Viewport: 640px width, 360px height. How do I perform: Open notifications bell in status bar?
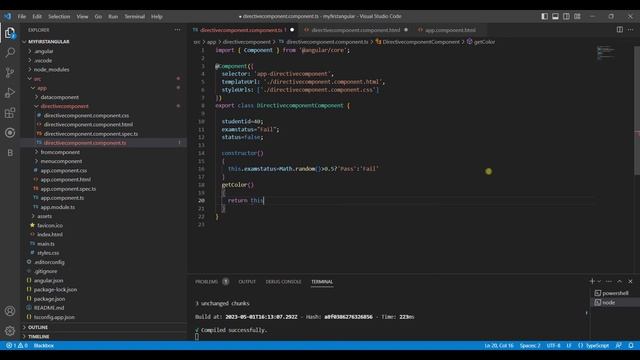pos(631,345)
